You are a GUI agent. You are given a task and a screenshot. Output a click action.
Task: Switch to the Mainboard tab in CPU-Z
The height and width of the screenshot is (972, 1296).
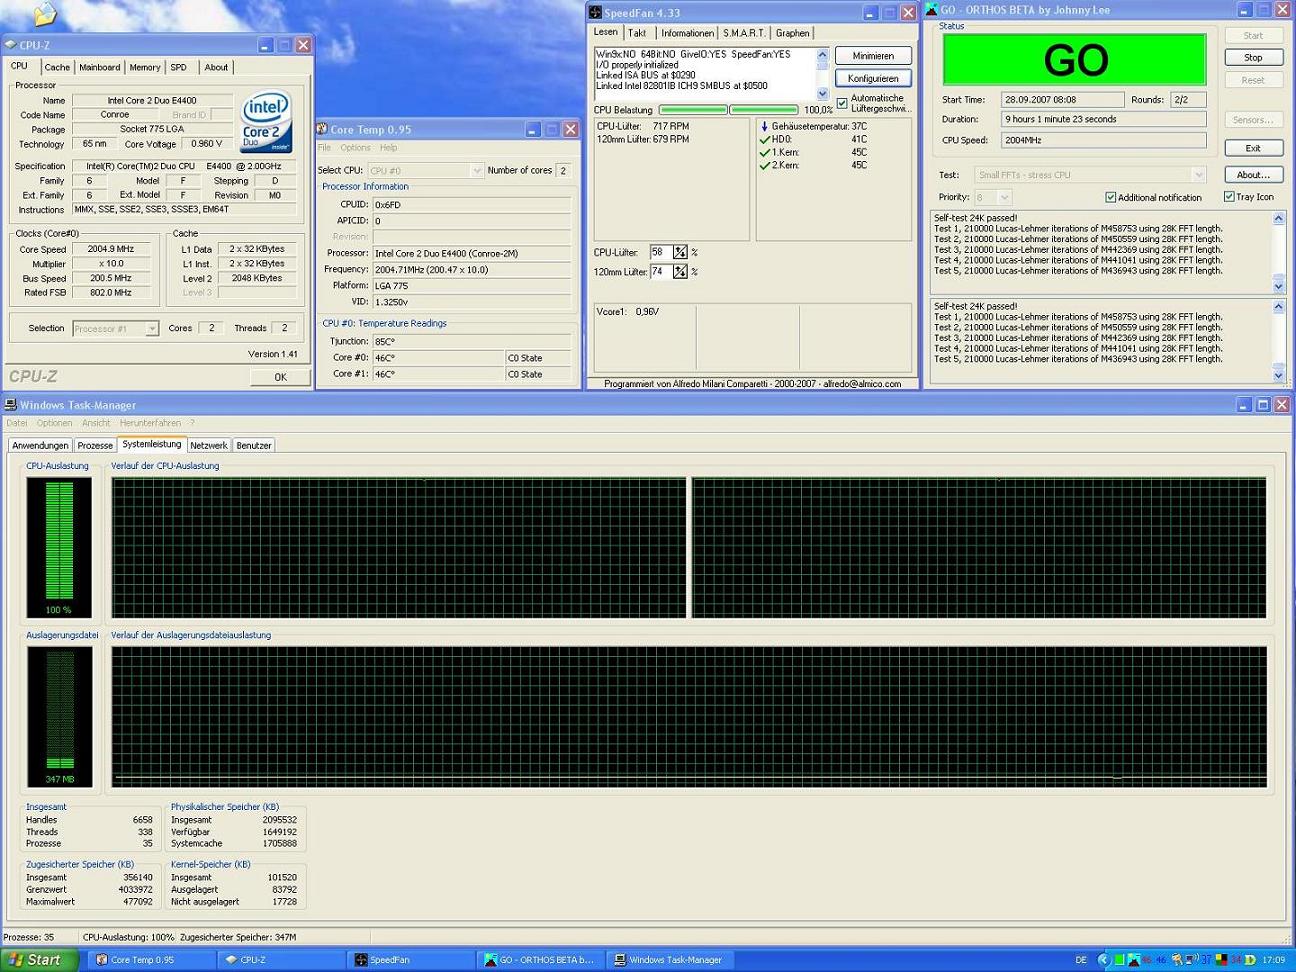(99, 67)
